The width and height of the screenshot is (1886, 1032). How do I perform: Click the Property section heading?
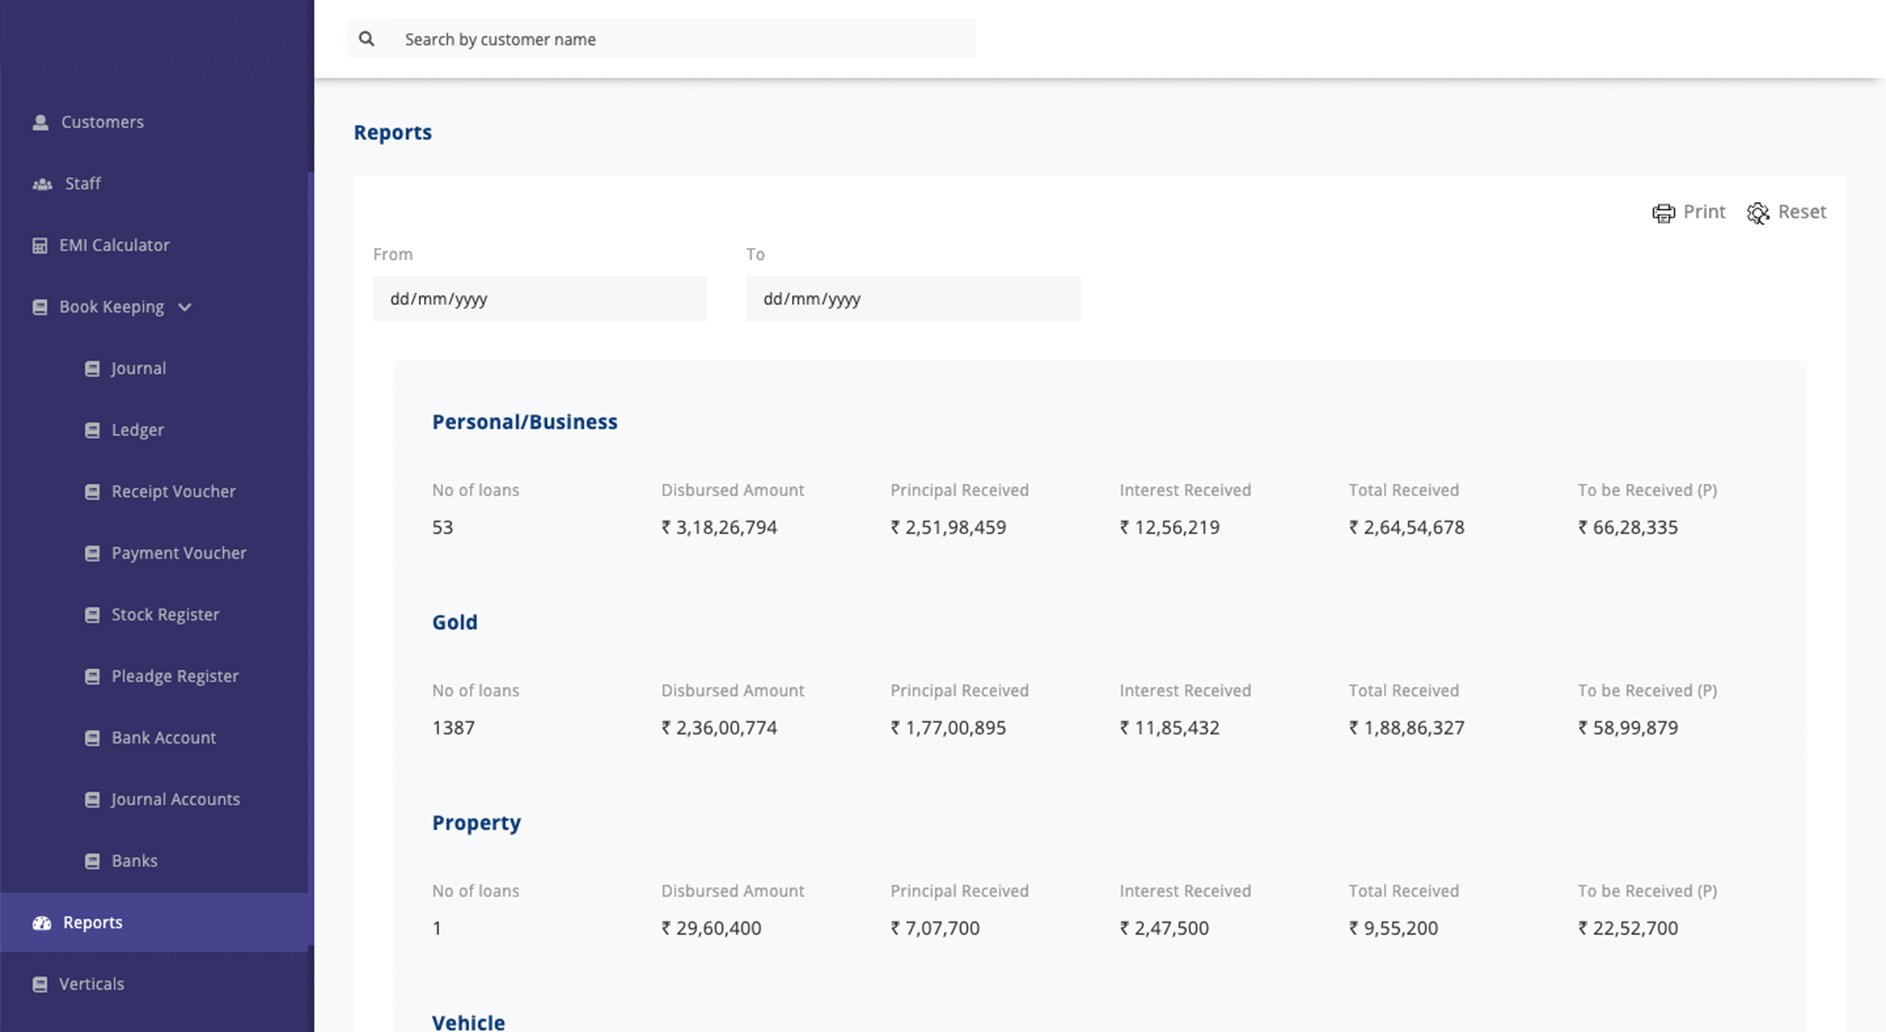(x=476, y=823)
